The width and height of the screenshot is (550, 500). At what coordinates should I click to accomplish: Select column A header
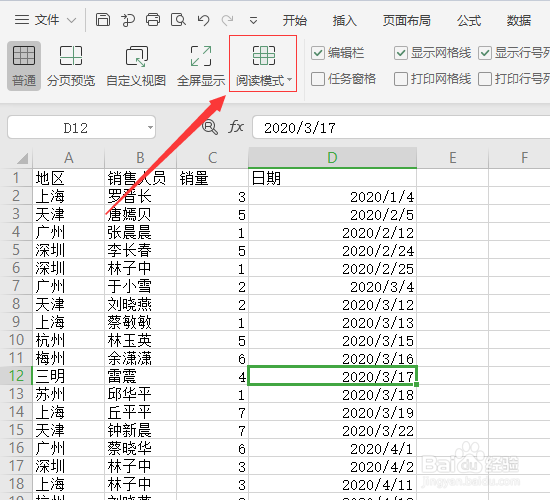[x=69, y=158]
